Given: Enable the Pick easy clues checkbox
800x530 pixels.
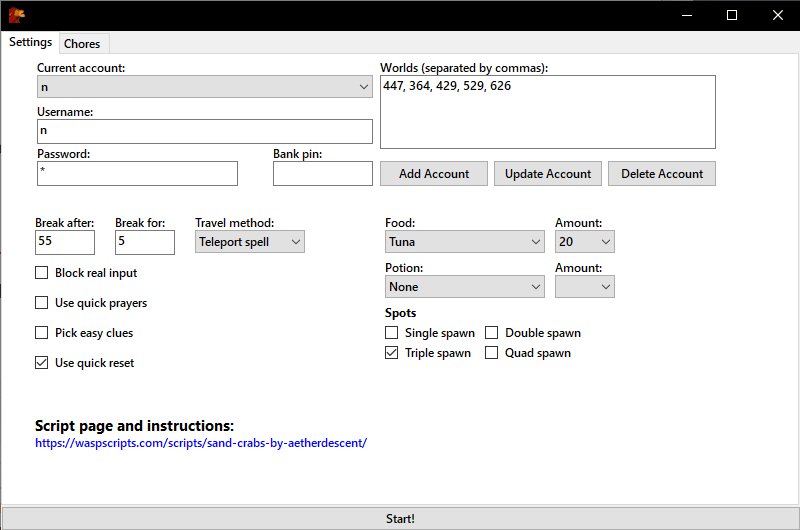Looking at the screenshot, I should click(x=41, y=333).
